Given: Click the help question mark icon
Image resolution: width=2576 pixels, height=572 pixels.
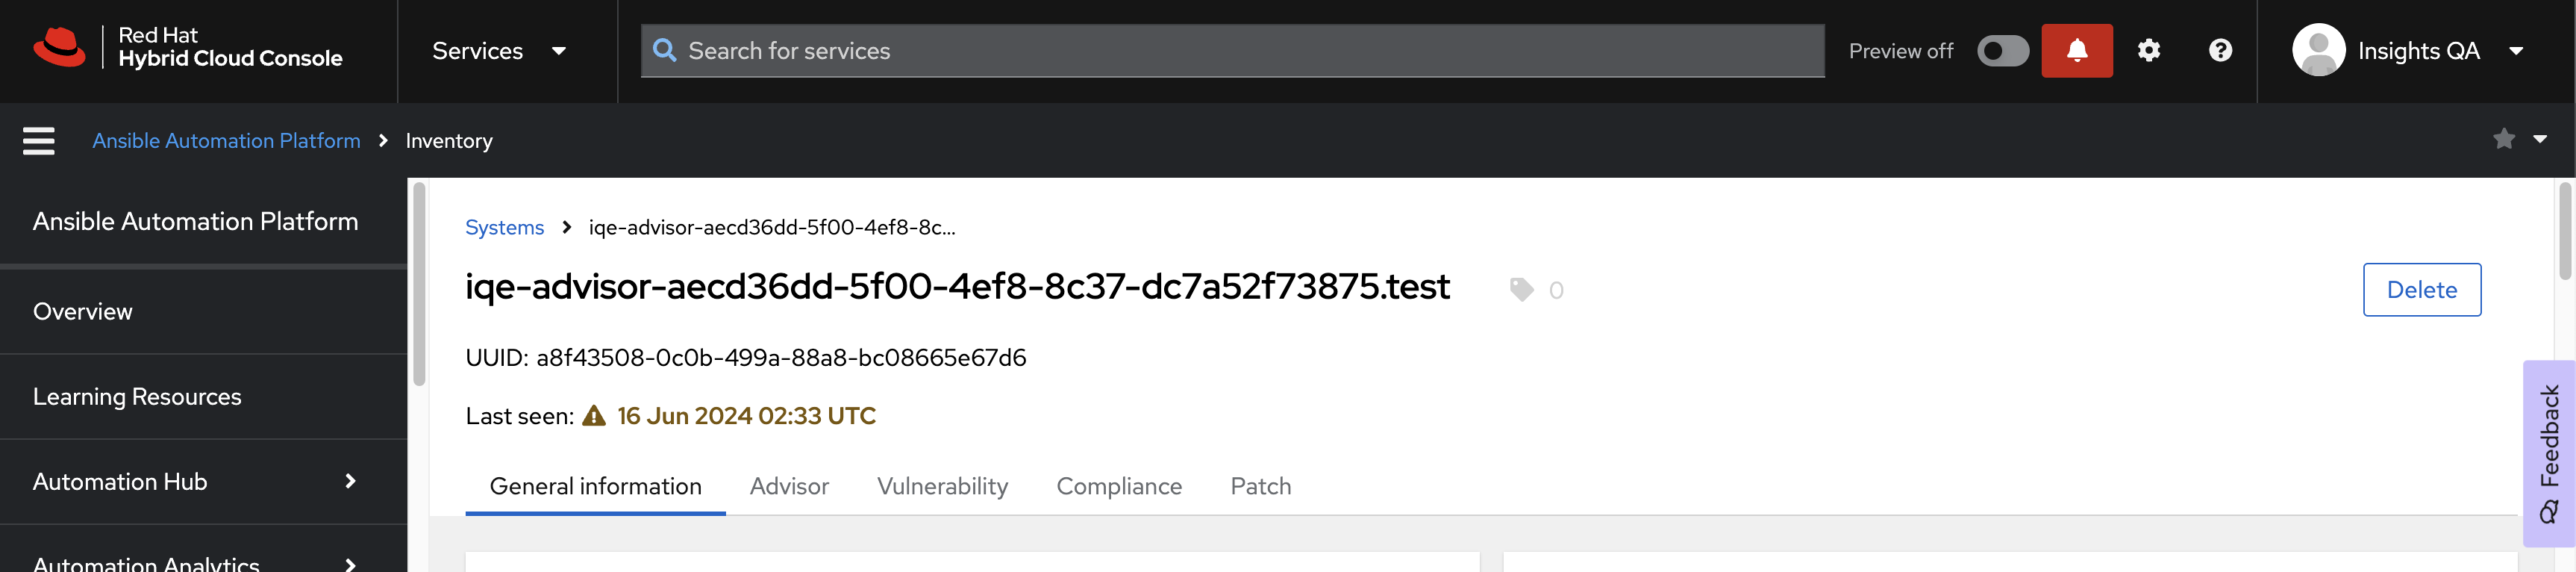Looking at the screenshot, I should (x=2220, y=51).
